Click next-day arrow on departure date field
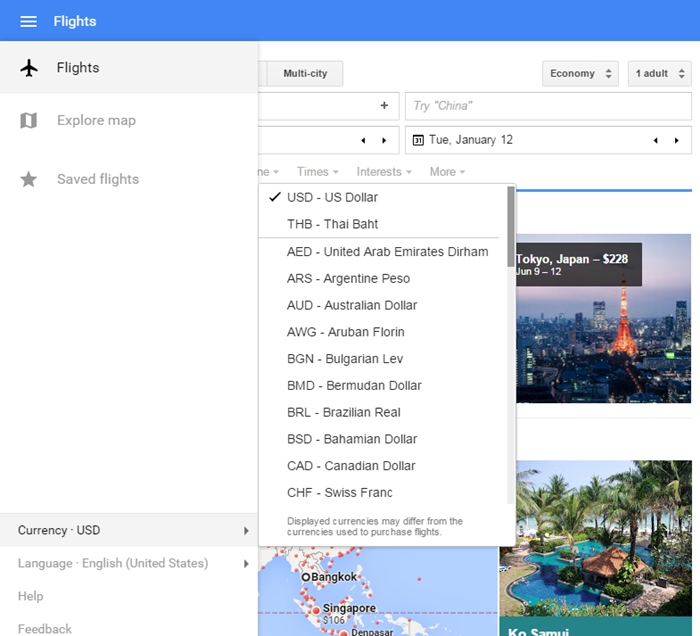Image resolution: width=700 pixels, height=636 pixels. point(384,141)
